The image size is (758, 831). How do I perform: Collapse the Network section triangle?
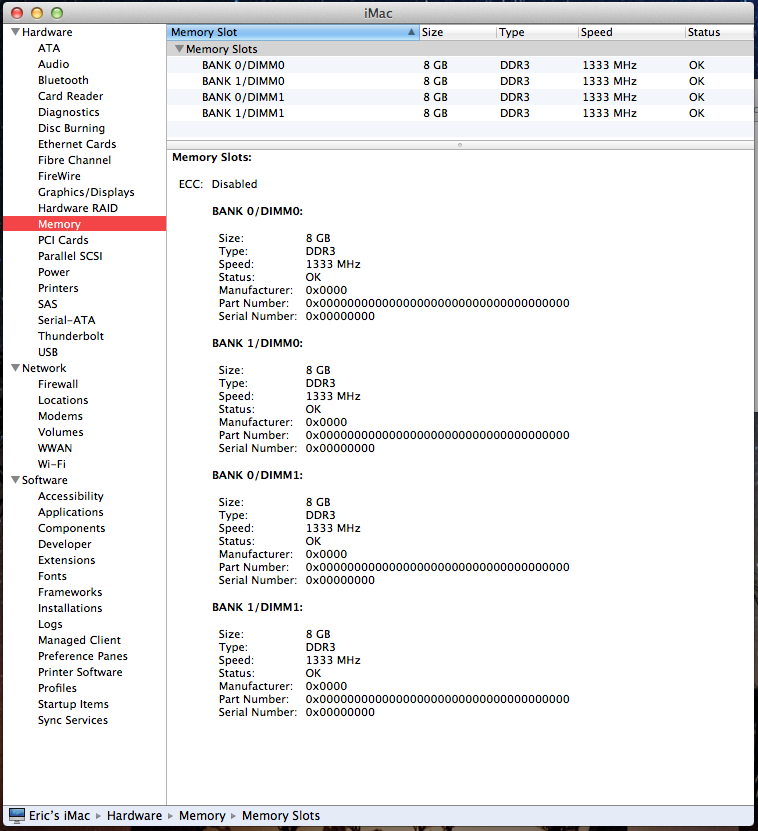coord(15,368)
